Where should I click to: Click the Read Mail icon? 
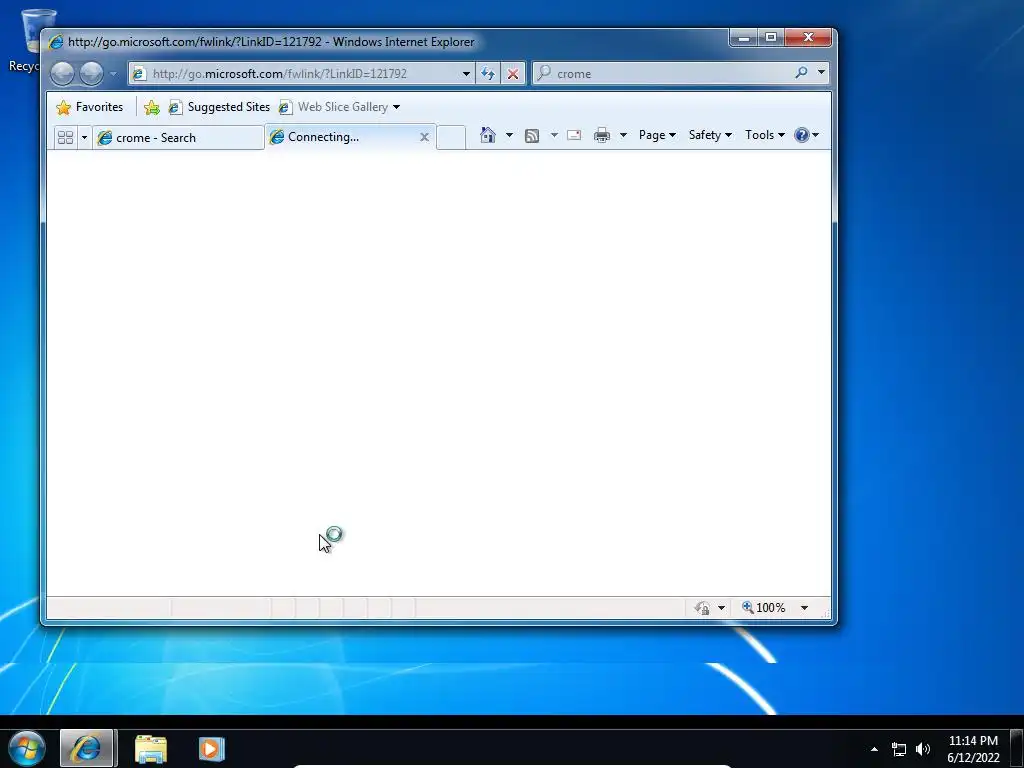coord(574,135)
